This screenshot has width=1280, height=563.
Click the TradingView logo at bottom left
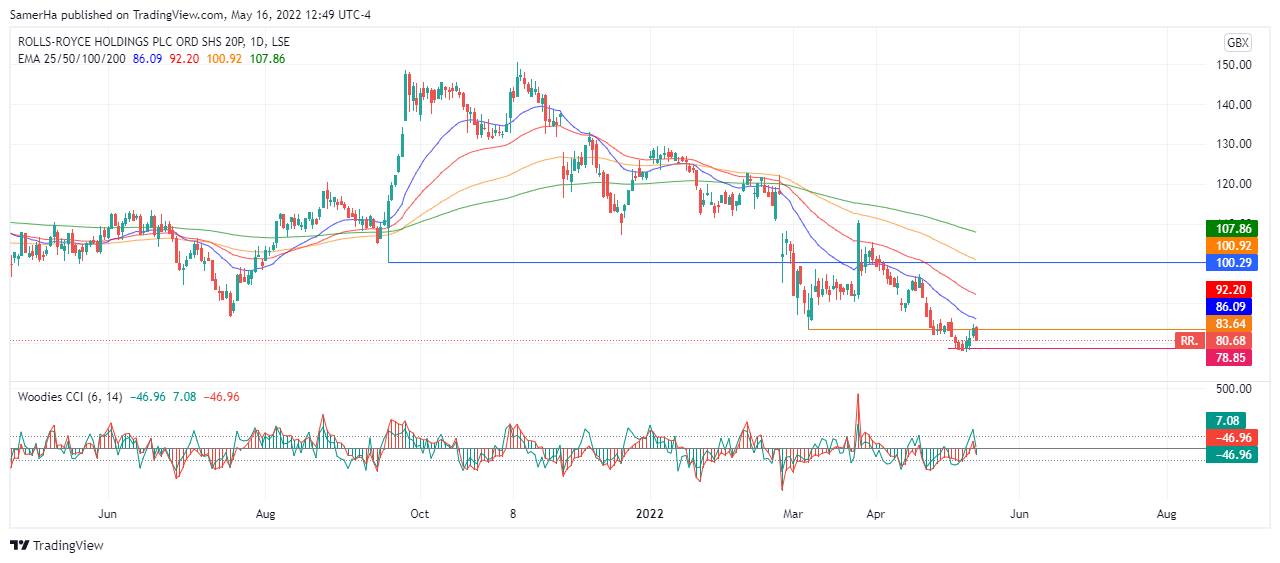57,545
